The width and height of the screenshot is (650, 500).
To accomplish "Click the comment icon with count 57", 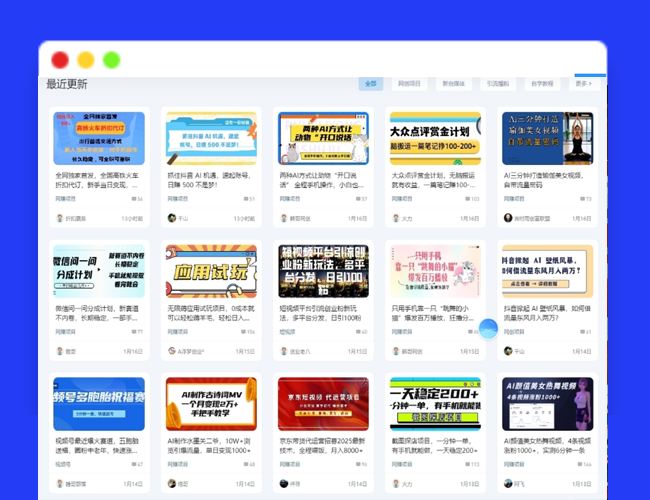I will coord(359,199).
